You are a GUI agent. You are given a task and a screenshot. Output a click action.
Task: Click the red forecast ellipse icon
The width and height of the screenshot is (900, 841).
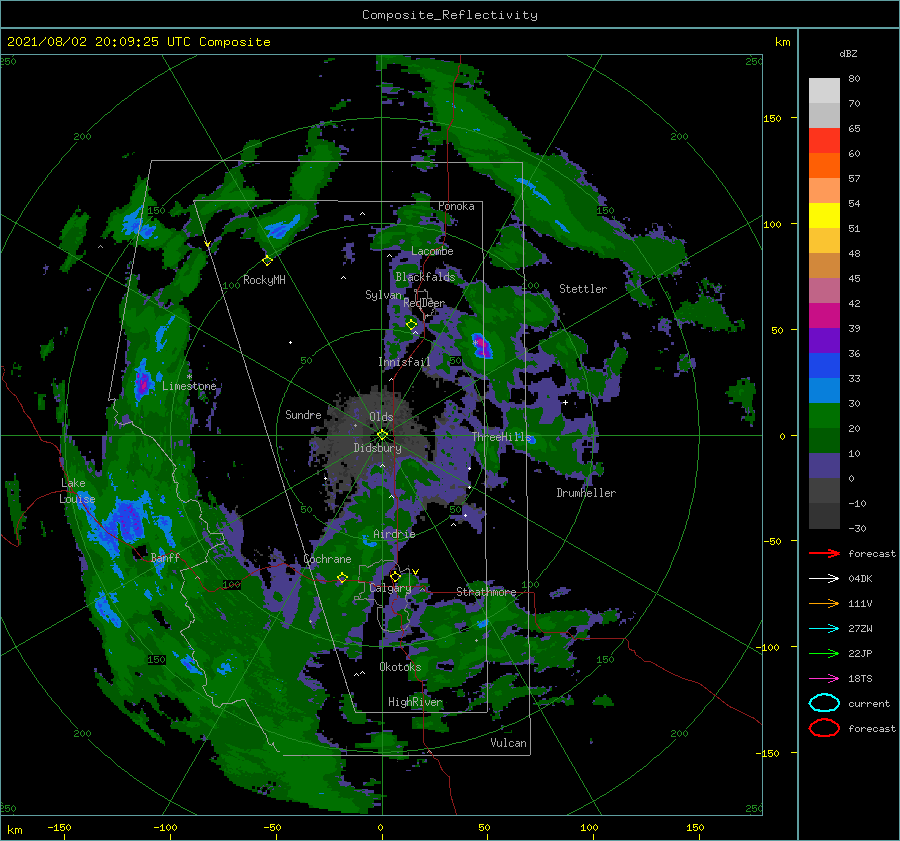pos(824,728)
